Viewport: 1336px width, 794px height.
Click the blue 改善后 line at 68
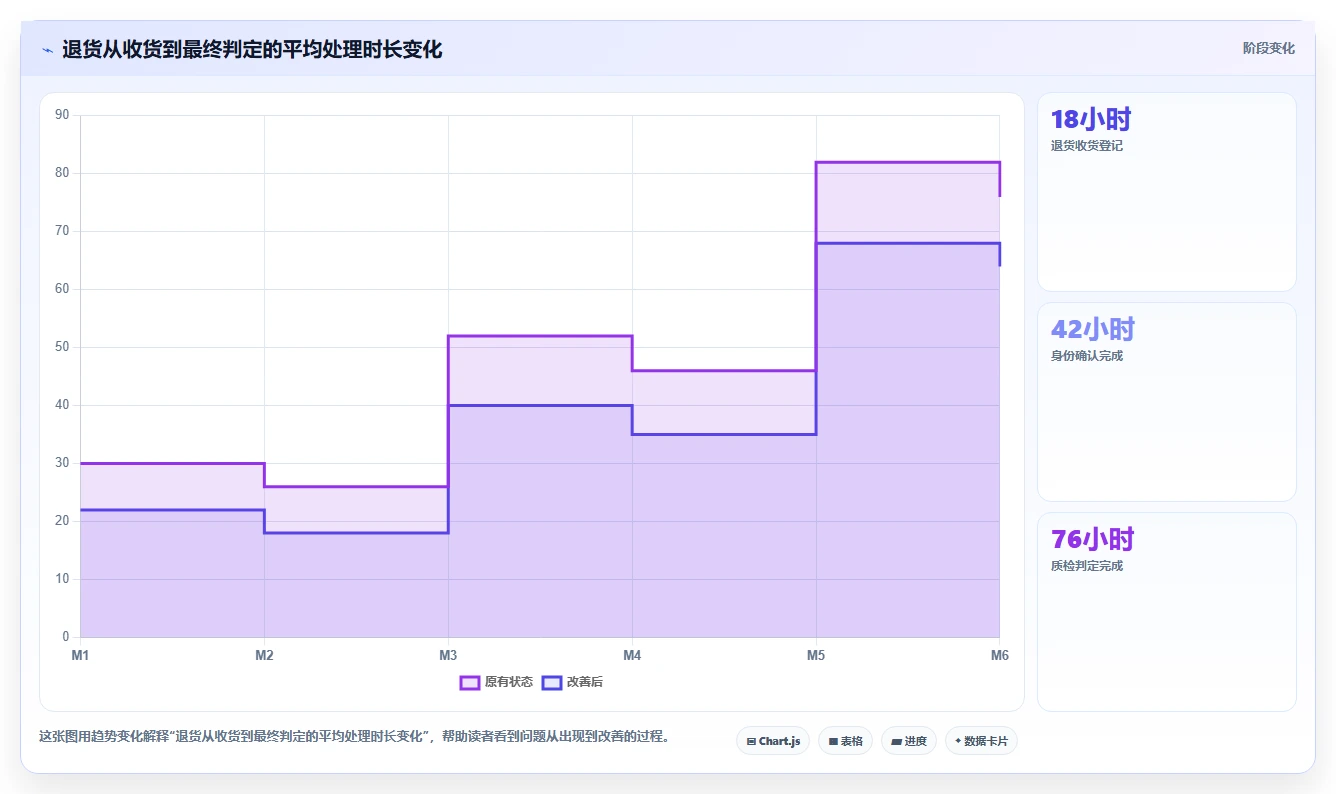(x=908, y=243)
